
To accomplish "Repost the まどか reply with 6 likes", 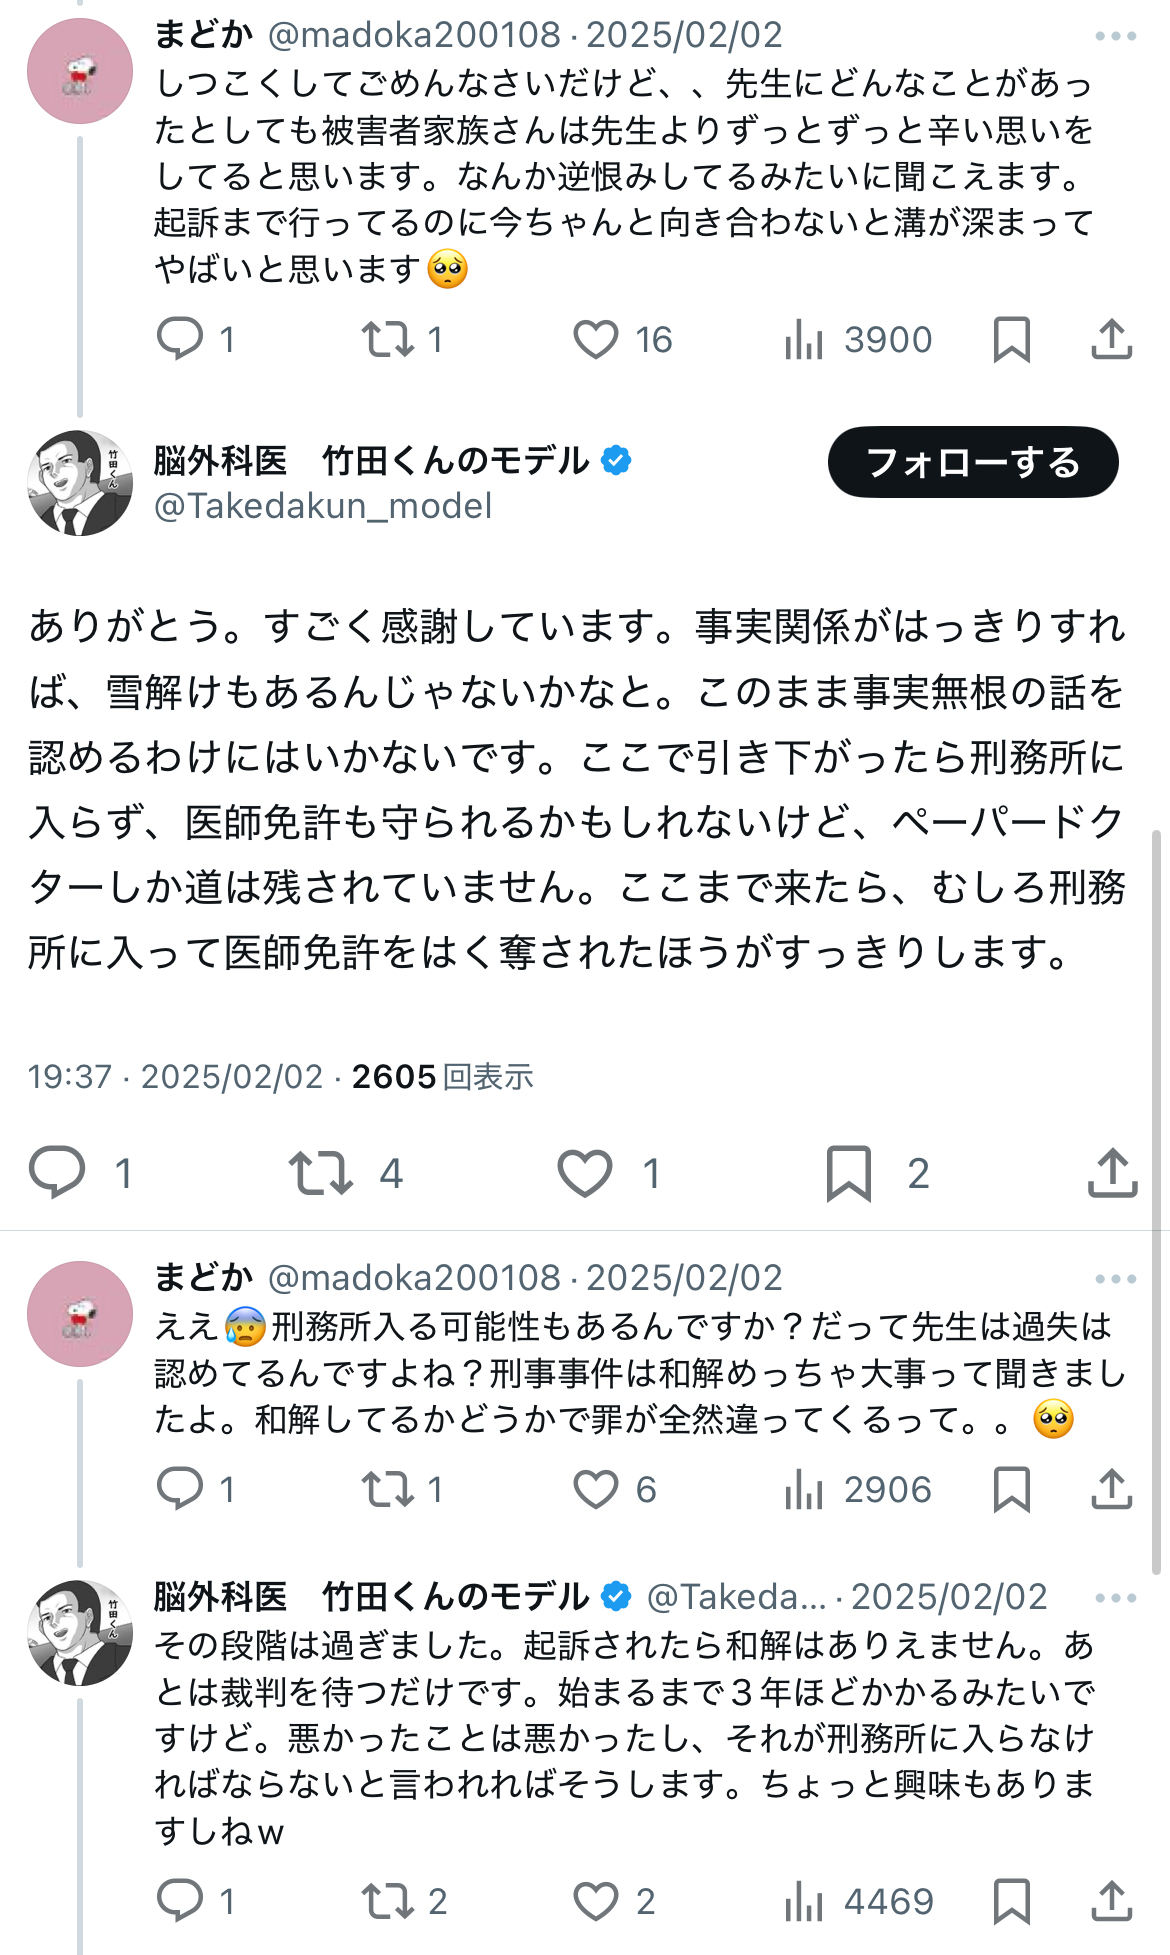I will pos(388,1489).
